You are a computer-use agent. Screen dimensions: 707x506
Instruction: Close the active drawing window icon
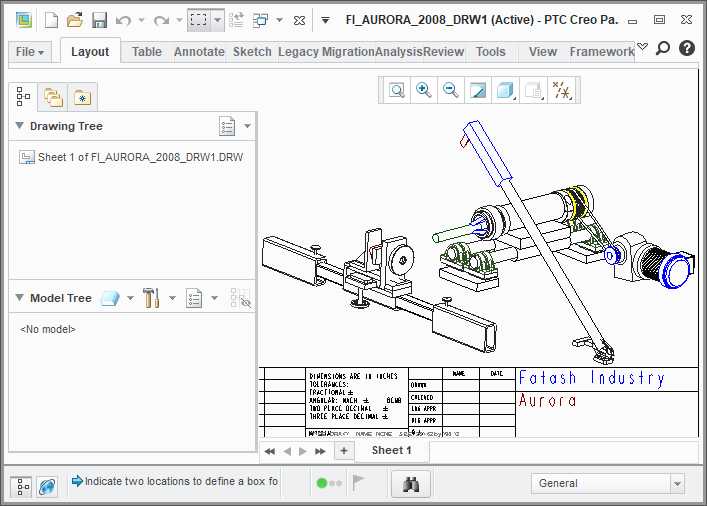pos(299,20)
